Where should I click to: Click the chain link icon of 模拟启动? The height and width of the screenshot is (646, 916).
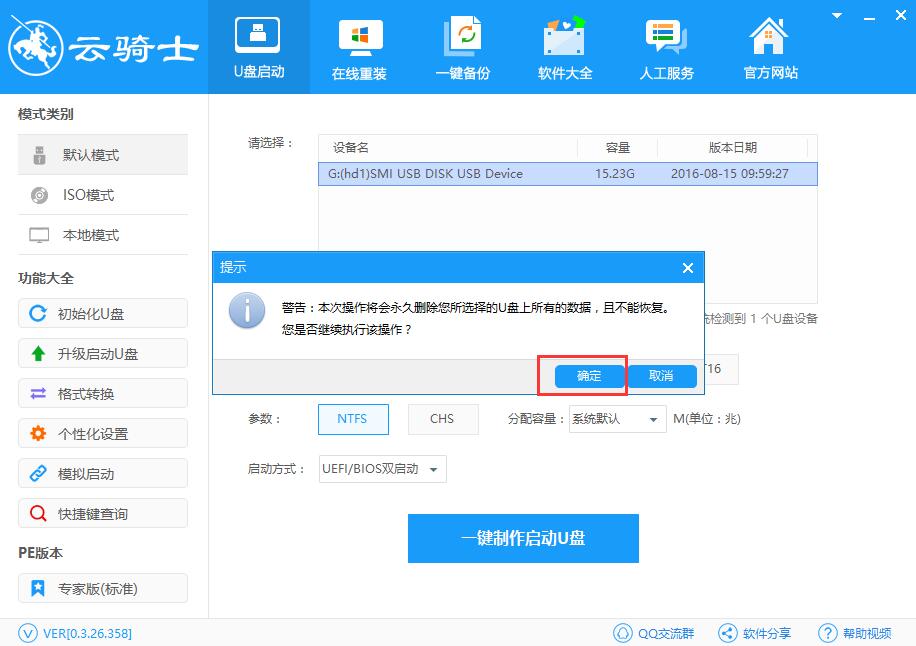click(x=38, y=473)
